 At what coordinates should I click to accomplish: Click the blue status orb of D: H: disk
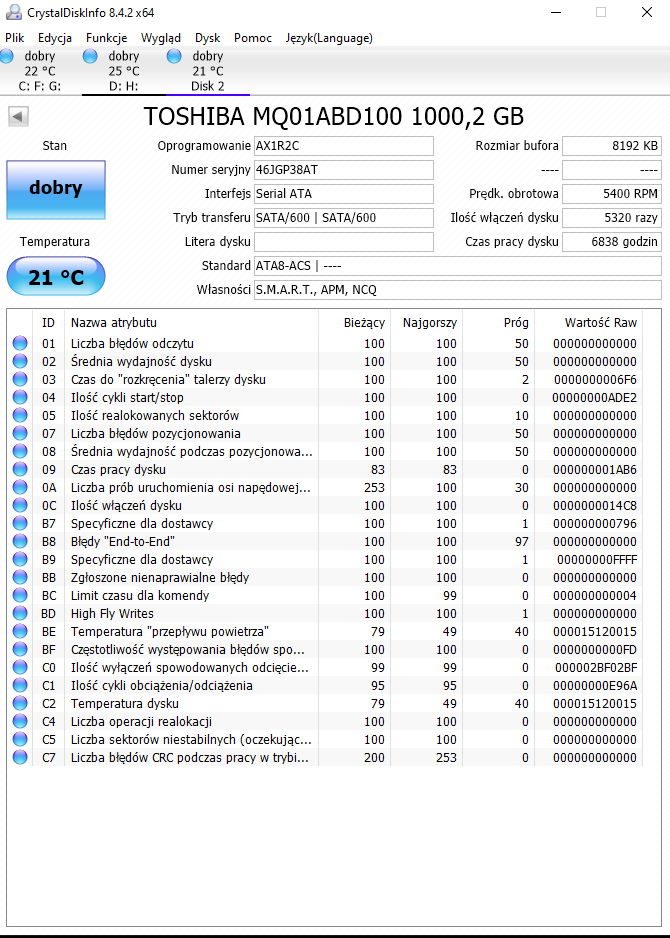(x=90, y=56)
